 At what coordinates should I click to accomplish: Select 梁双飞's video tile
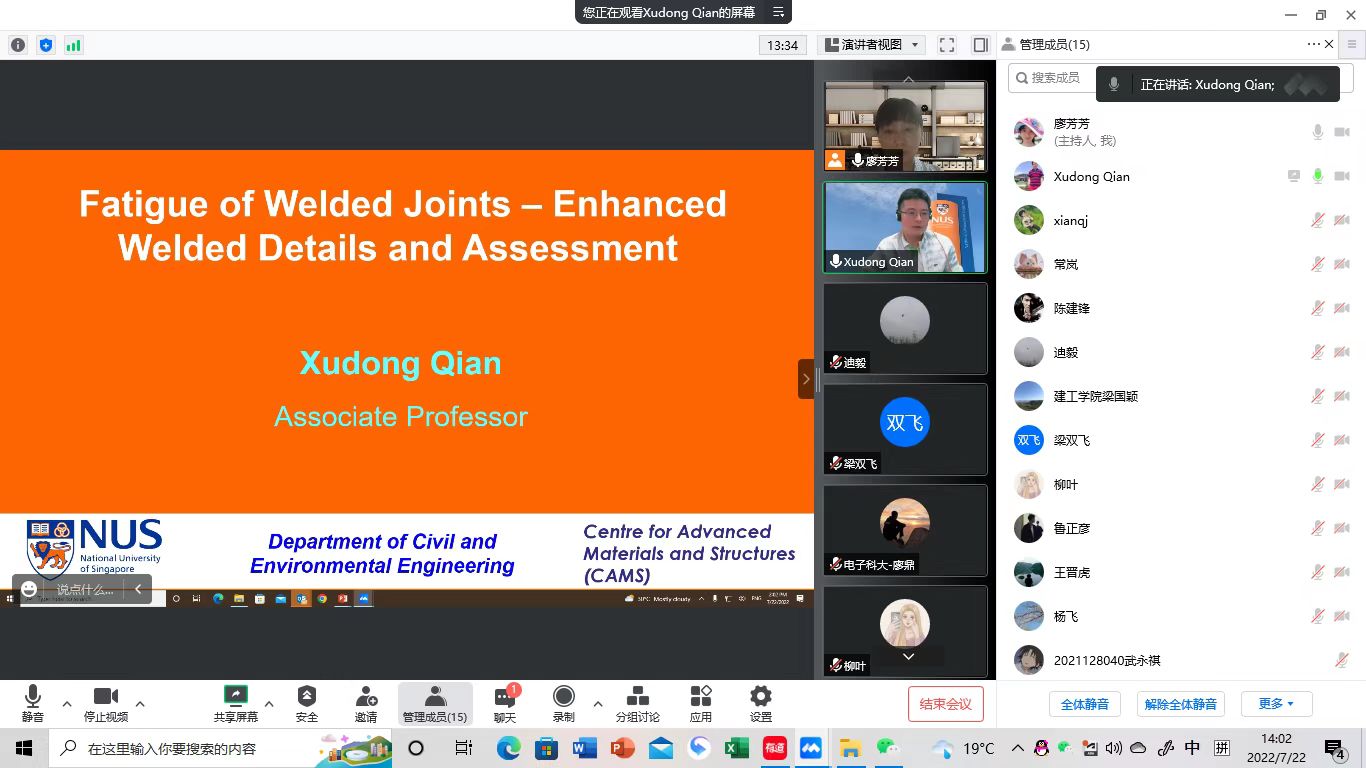coord(905,429)
